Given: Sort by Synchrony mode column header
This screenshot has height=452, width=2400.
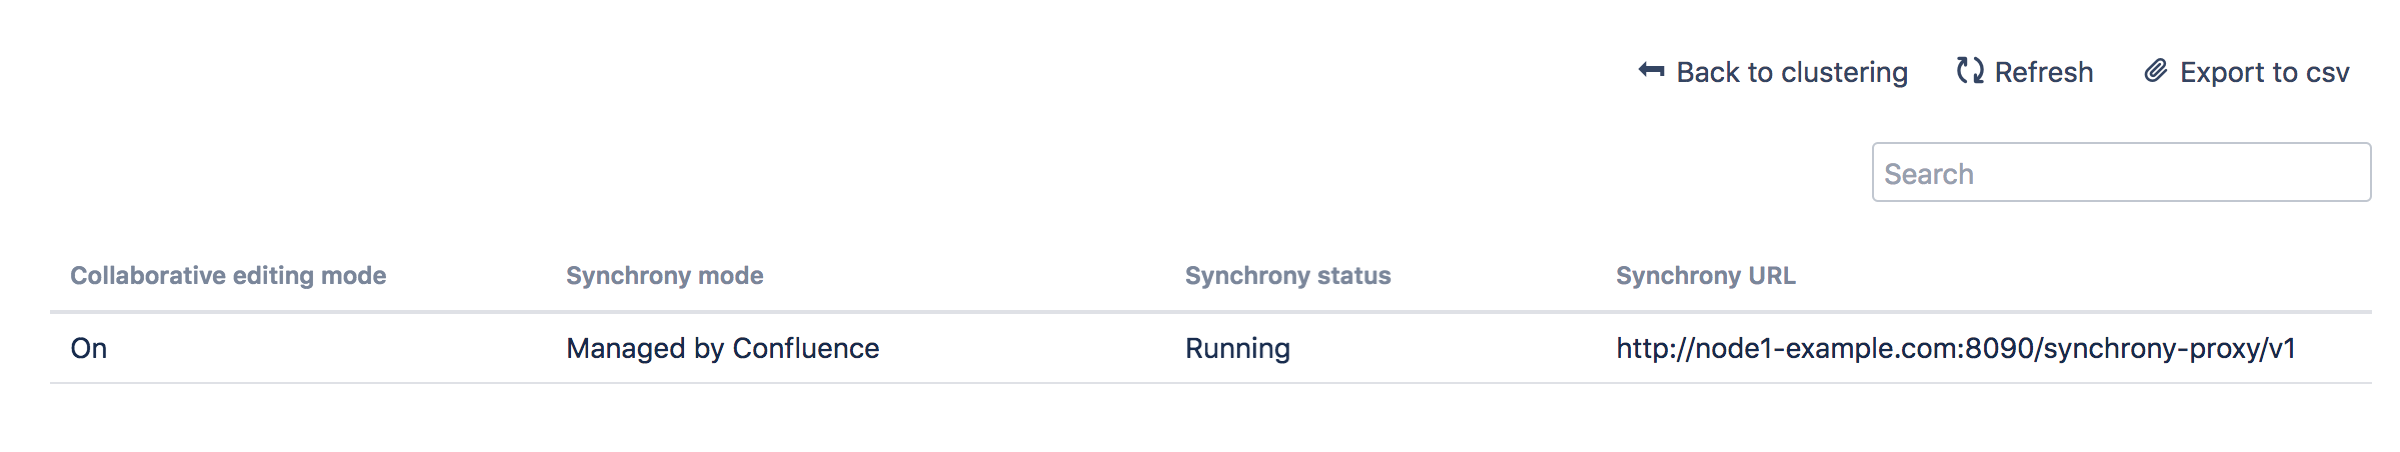Looking at the screenshot, I should 664,276.
